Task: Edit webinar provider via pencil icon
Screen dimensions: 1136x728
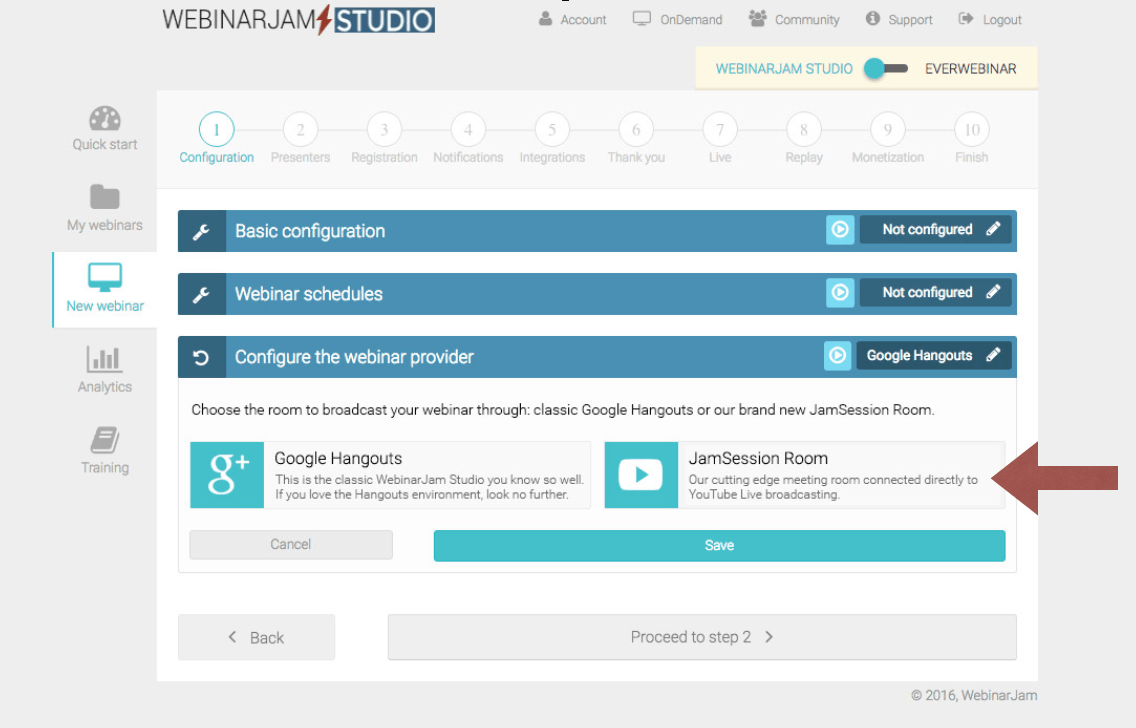Action: [993, 356]
